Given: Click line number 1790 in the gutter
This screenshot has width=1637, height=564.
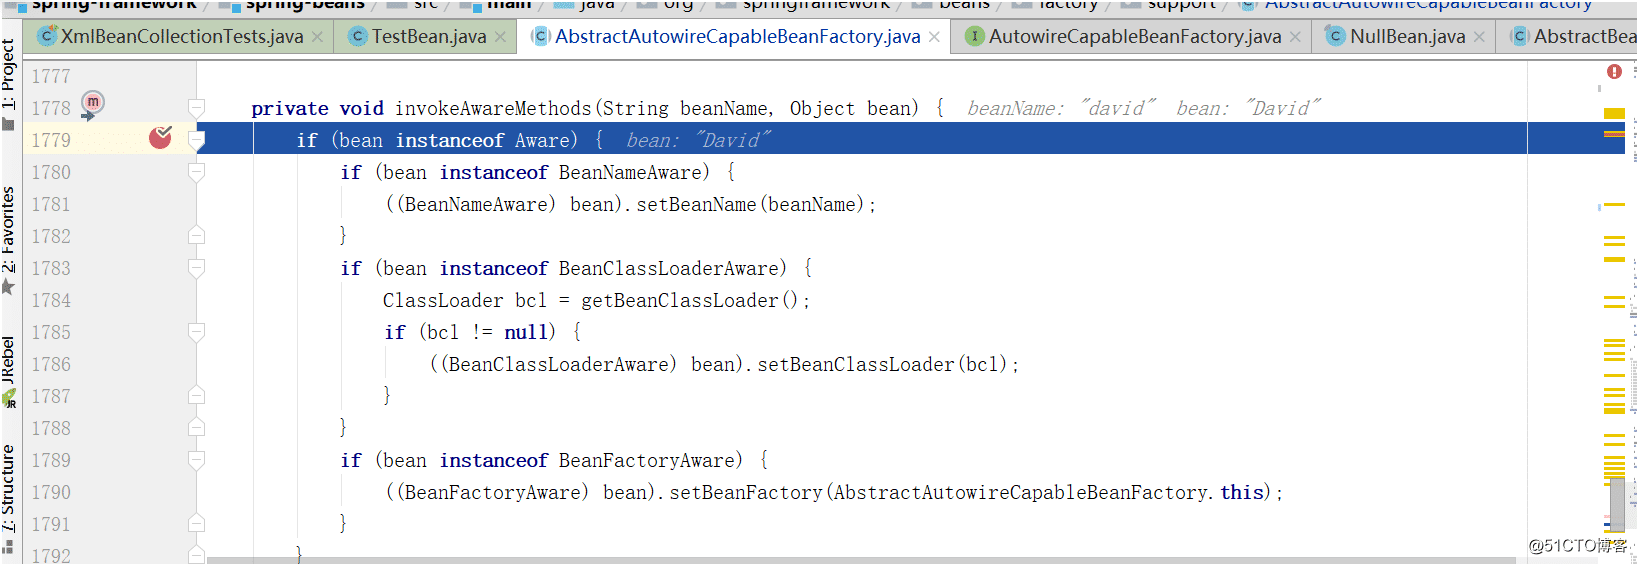Looking at the screenshot, I should [51, 492].
